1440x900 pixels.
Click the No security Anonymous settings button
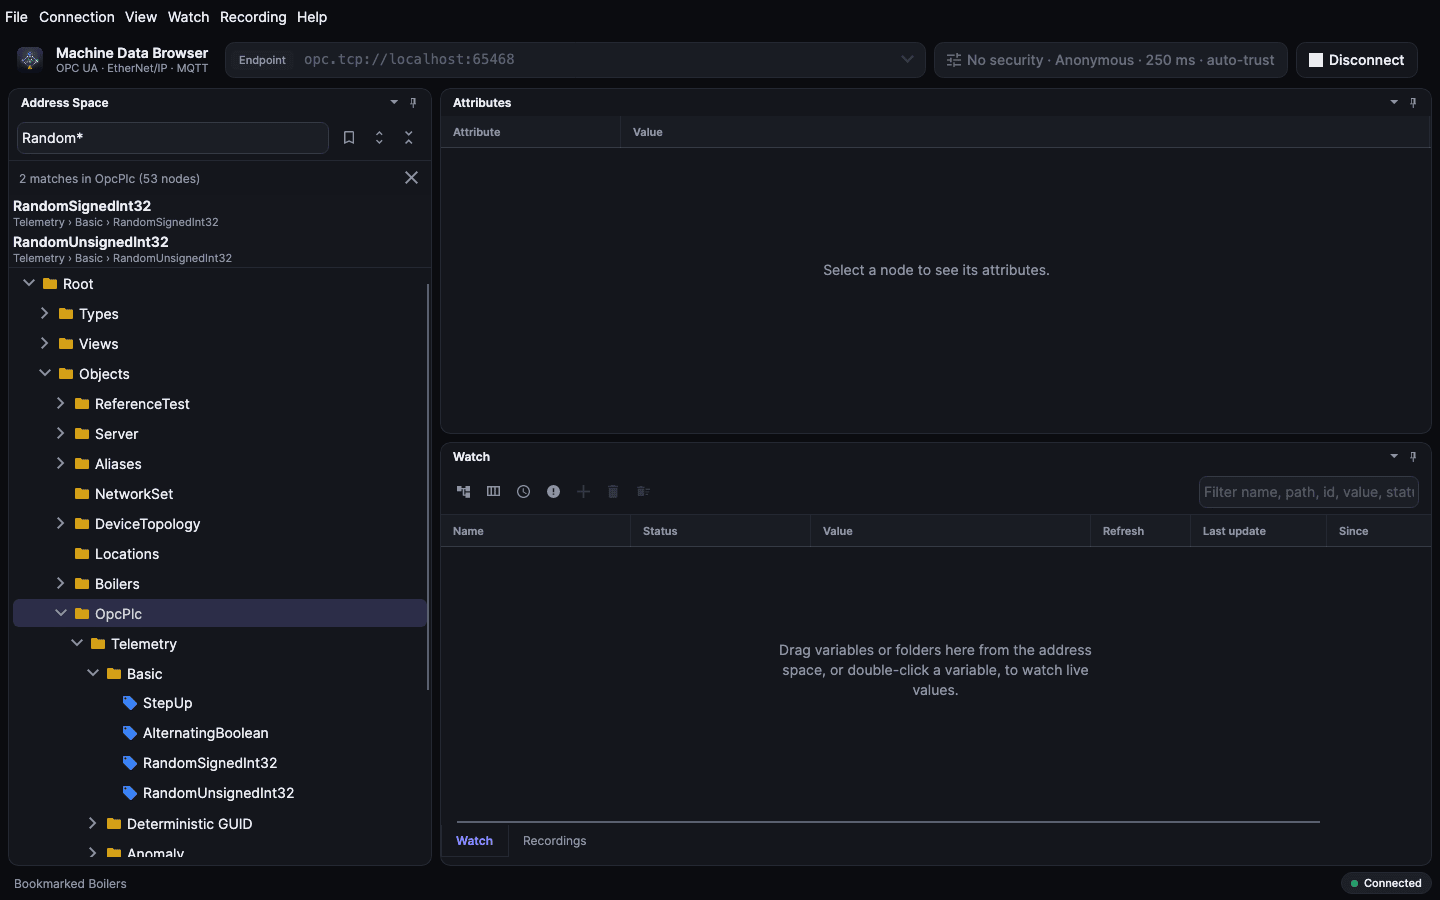pos(1110,60)
